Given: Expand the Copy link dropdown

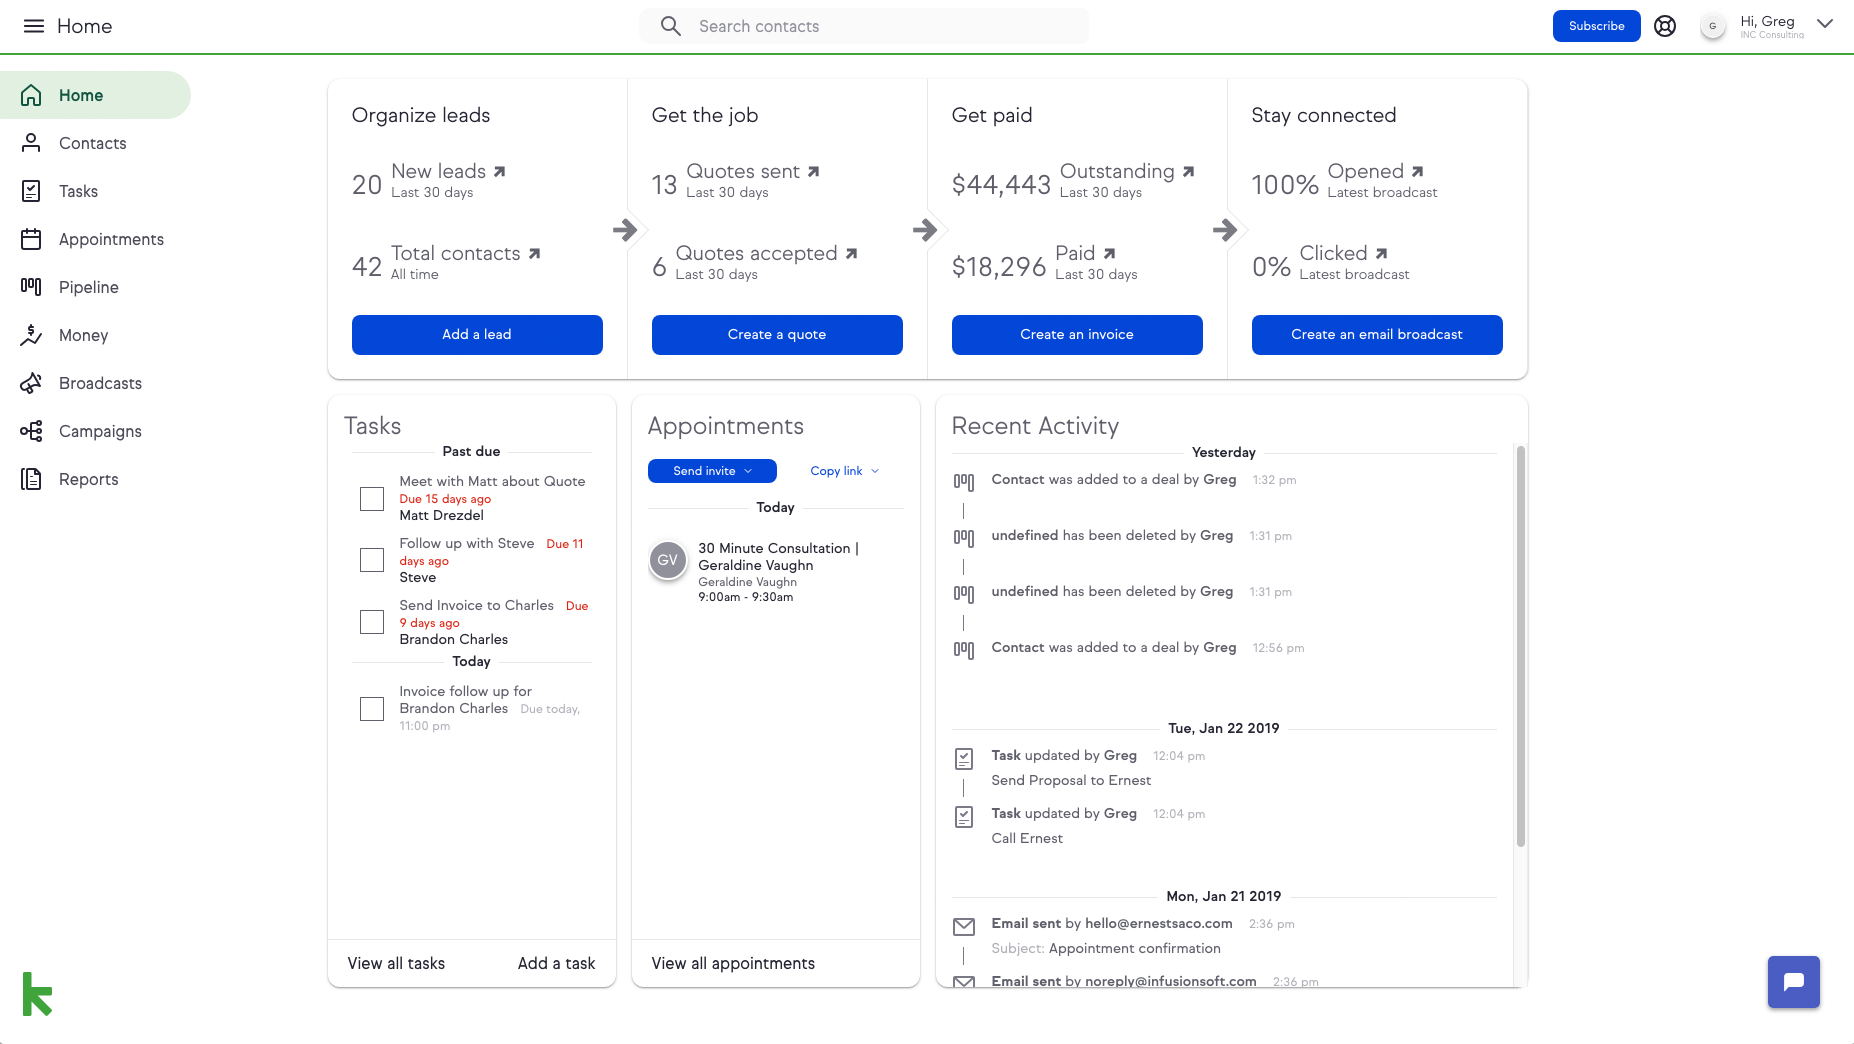Looking at the screenshot, I should pos(844,471).
